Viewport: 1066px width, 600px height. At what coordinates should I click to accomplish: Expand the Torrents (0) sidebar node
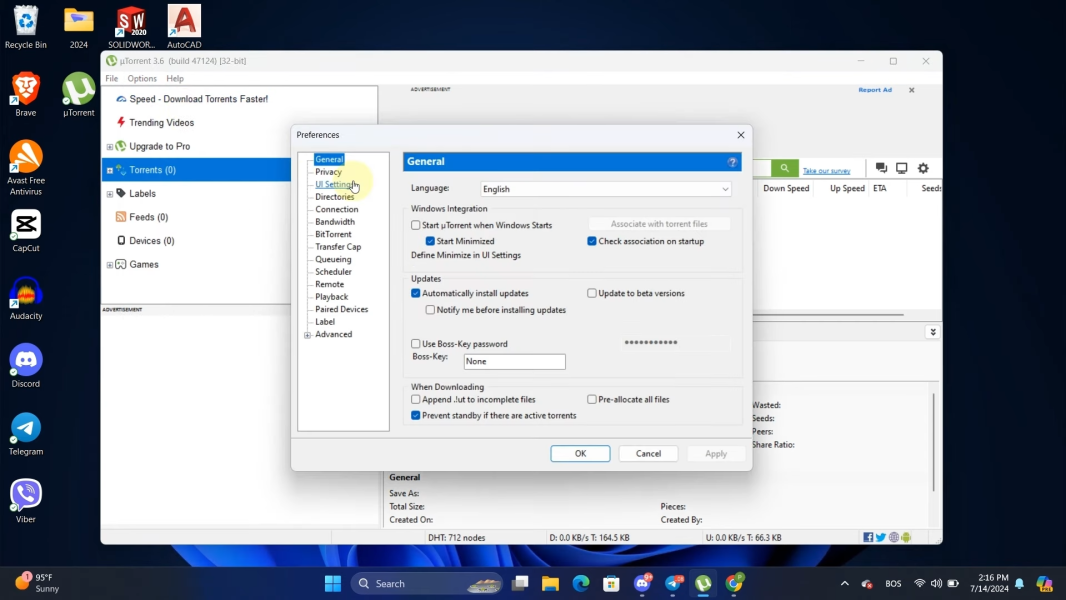click(109, 171)
